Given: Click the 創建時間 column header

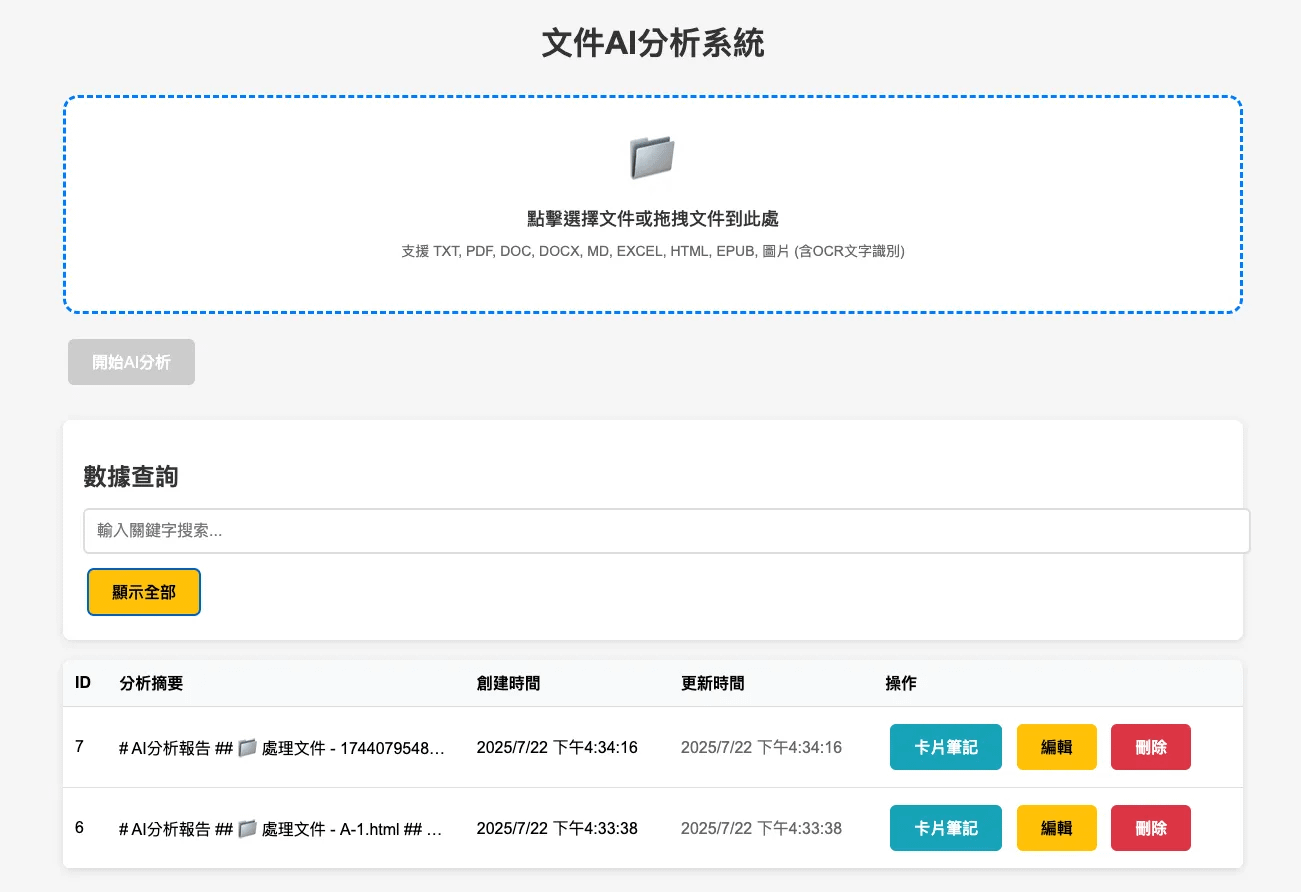Looking at the screenshot, I should (x=508, y=683).
